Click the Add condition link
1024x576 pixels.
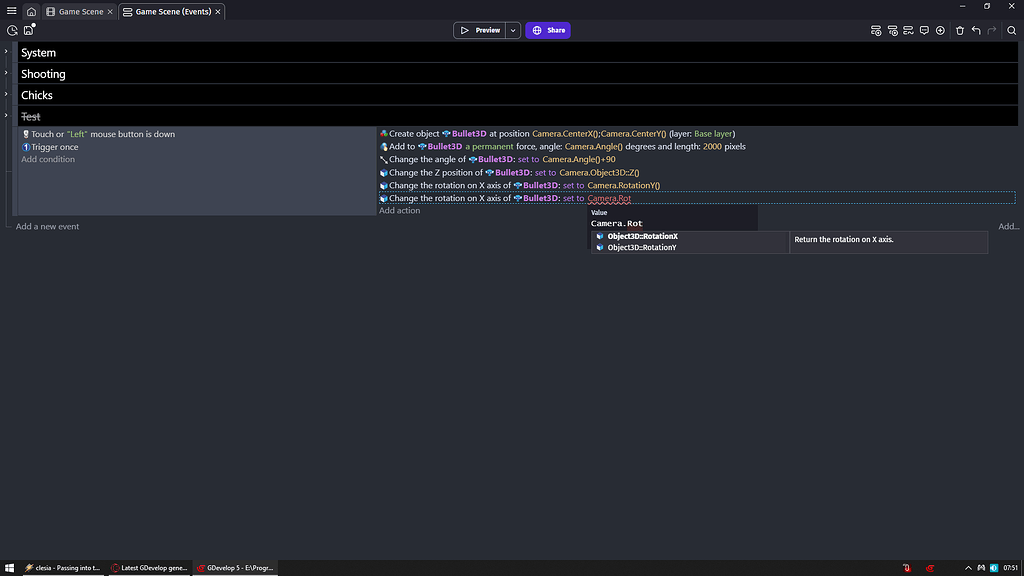[x=48, y=159]
